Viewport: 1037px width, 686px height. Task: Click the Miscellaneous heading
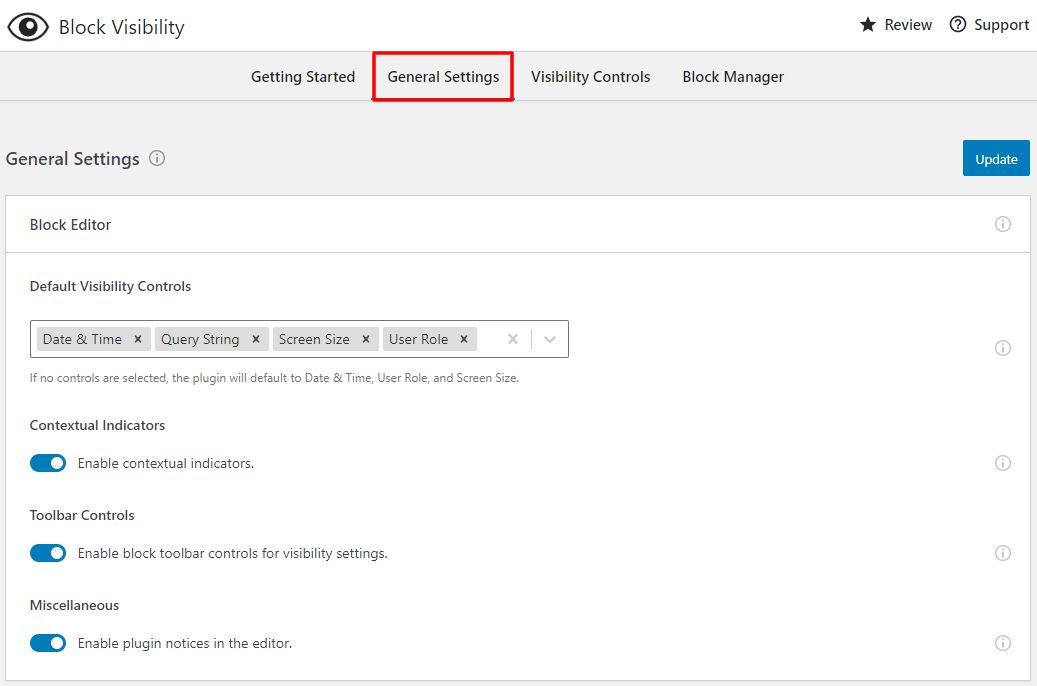pos(75,605)
